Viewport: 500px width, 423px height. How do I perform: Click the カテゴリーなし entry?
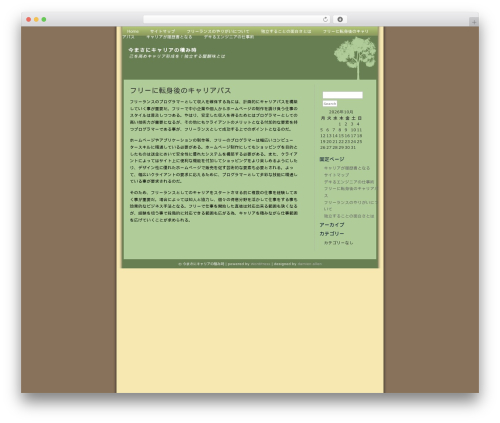tap(339, 243)
